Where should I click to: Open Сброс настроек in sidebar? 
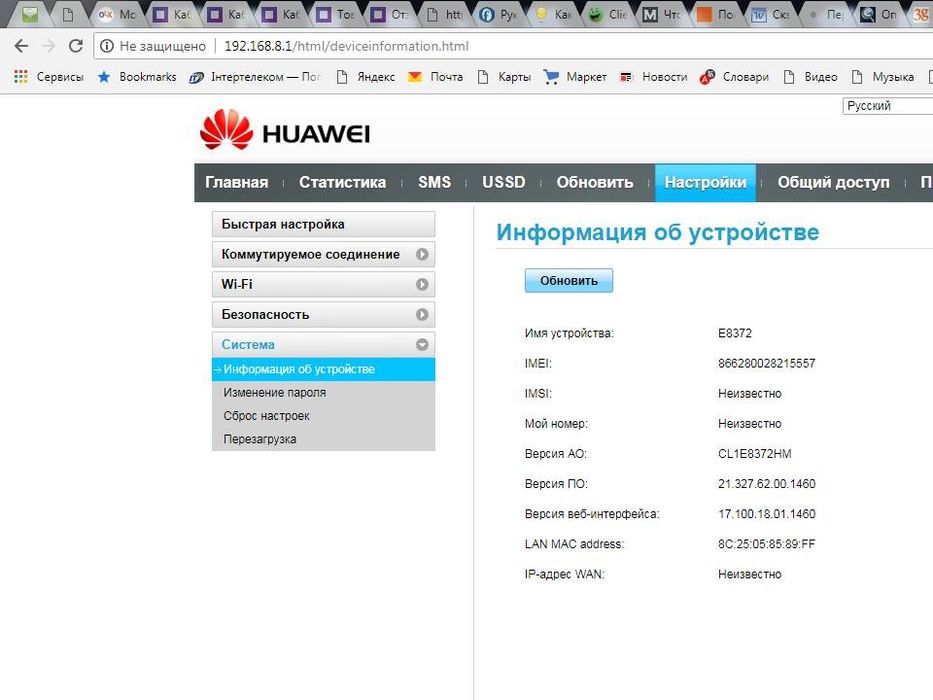pyautogui.click(x=266, y=415)
